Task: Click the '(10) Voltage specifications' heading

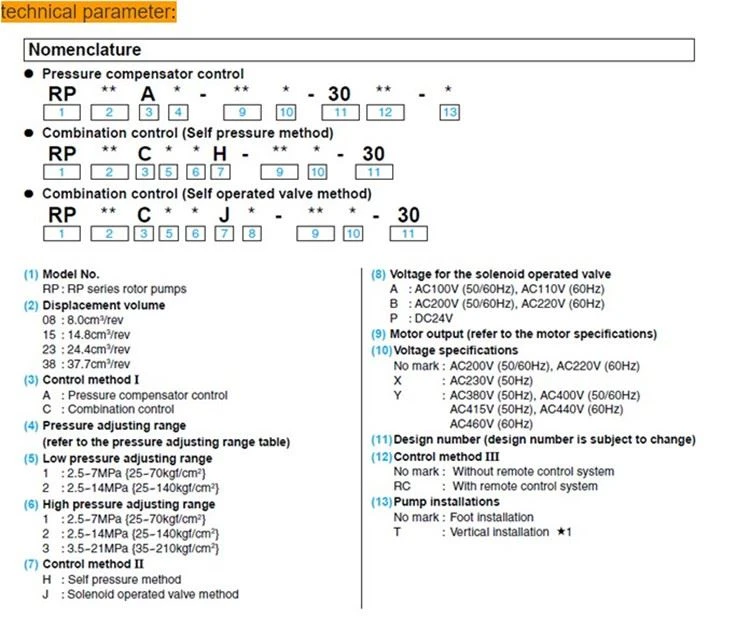Action: point(444,350)
